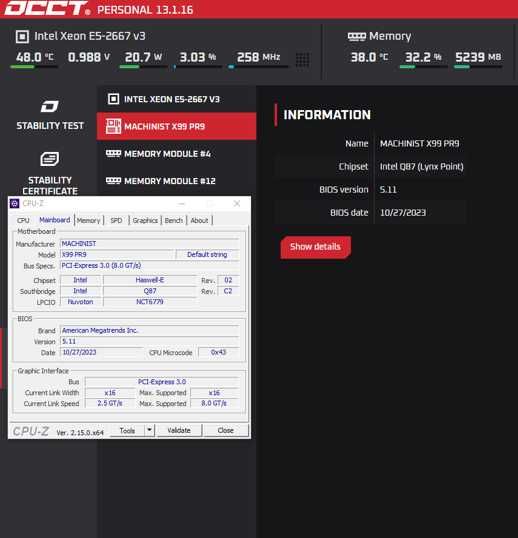
Task: Click the BIOS version 5.11 in OCCT Information
Action: 388,190
